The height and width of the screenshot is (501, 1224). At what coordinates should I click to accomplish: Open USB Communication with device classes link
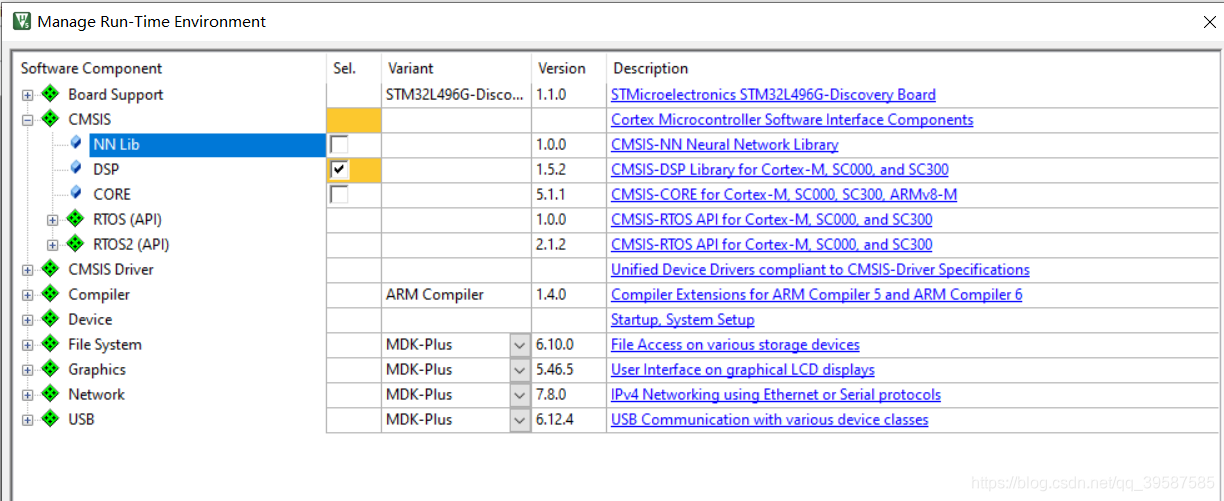tap(770, 420)
